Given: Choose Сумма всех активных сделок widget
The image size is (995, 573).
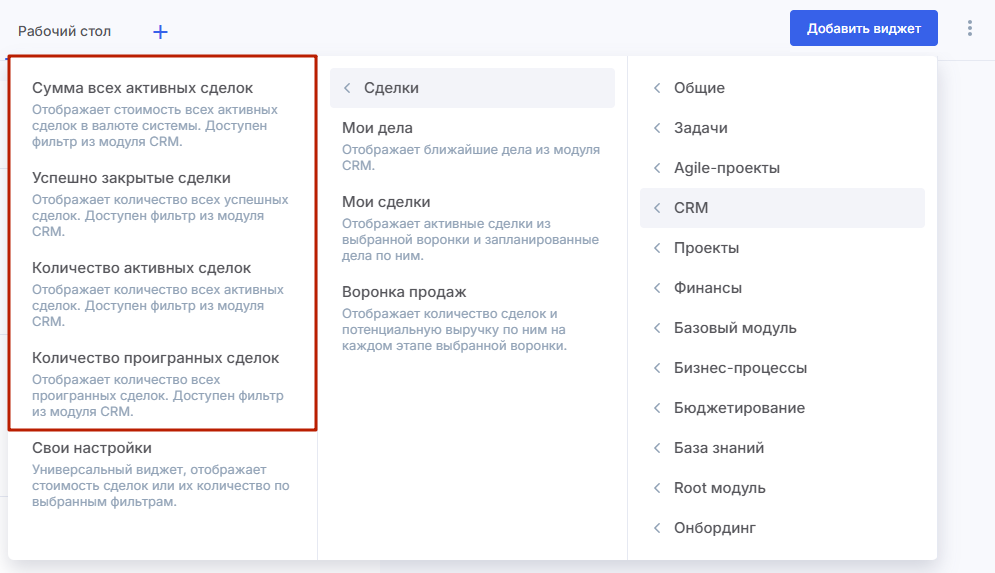Looking at the screenshot, I should [142, 88].
